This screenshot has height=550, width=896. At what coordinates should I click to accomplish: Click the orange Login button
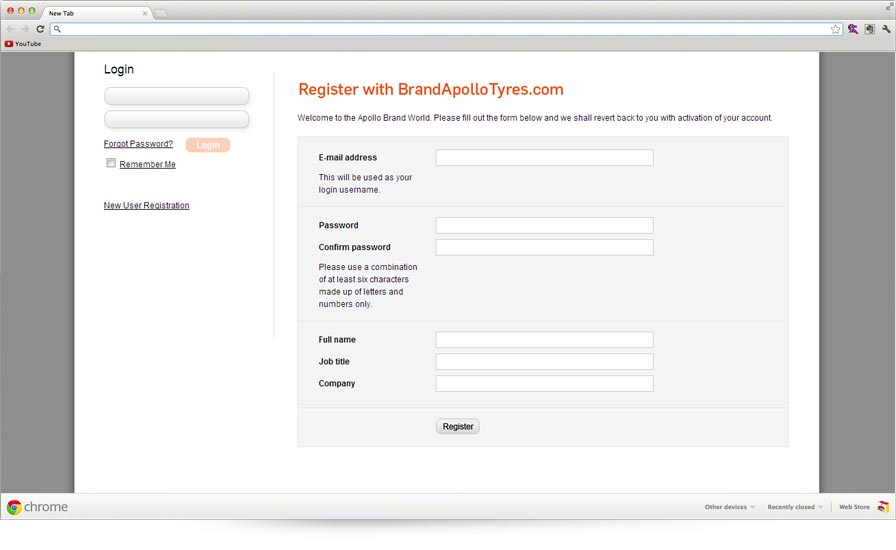[x=207, y=145]
